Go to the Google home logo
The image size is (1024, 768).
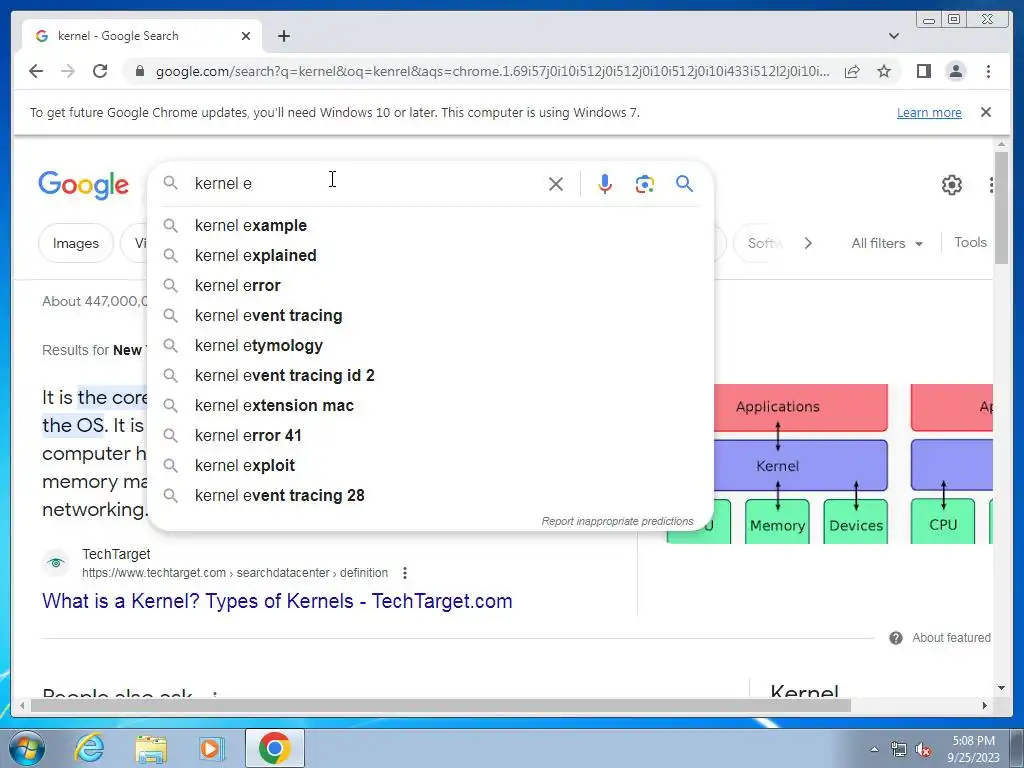click(84, 185)
